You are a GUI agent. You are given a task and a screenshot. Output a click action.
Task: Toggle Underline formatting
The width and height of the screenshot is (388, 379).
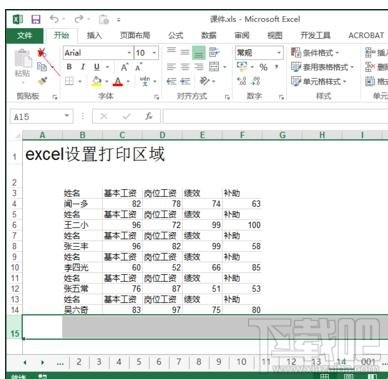(97, 67)
